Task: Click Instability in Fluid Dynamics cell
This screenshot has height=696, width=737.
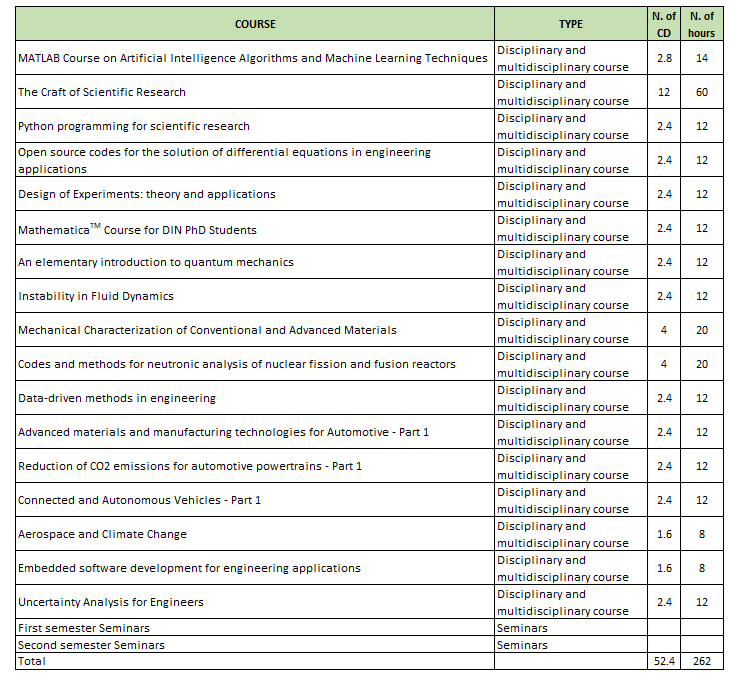Action: tap(96, 296)
